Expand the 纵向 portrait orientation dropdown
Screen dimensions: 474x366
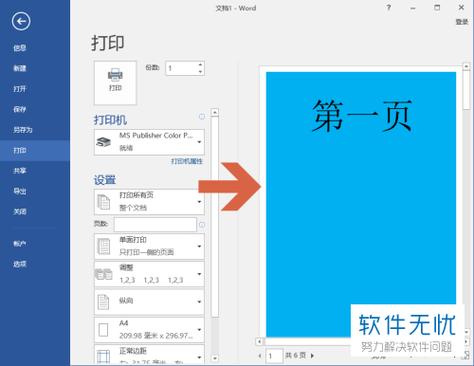pos(149,302)
